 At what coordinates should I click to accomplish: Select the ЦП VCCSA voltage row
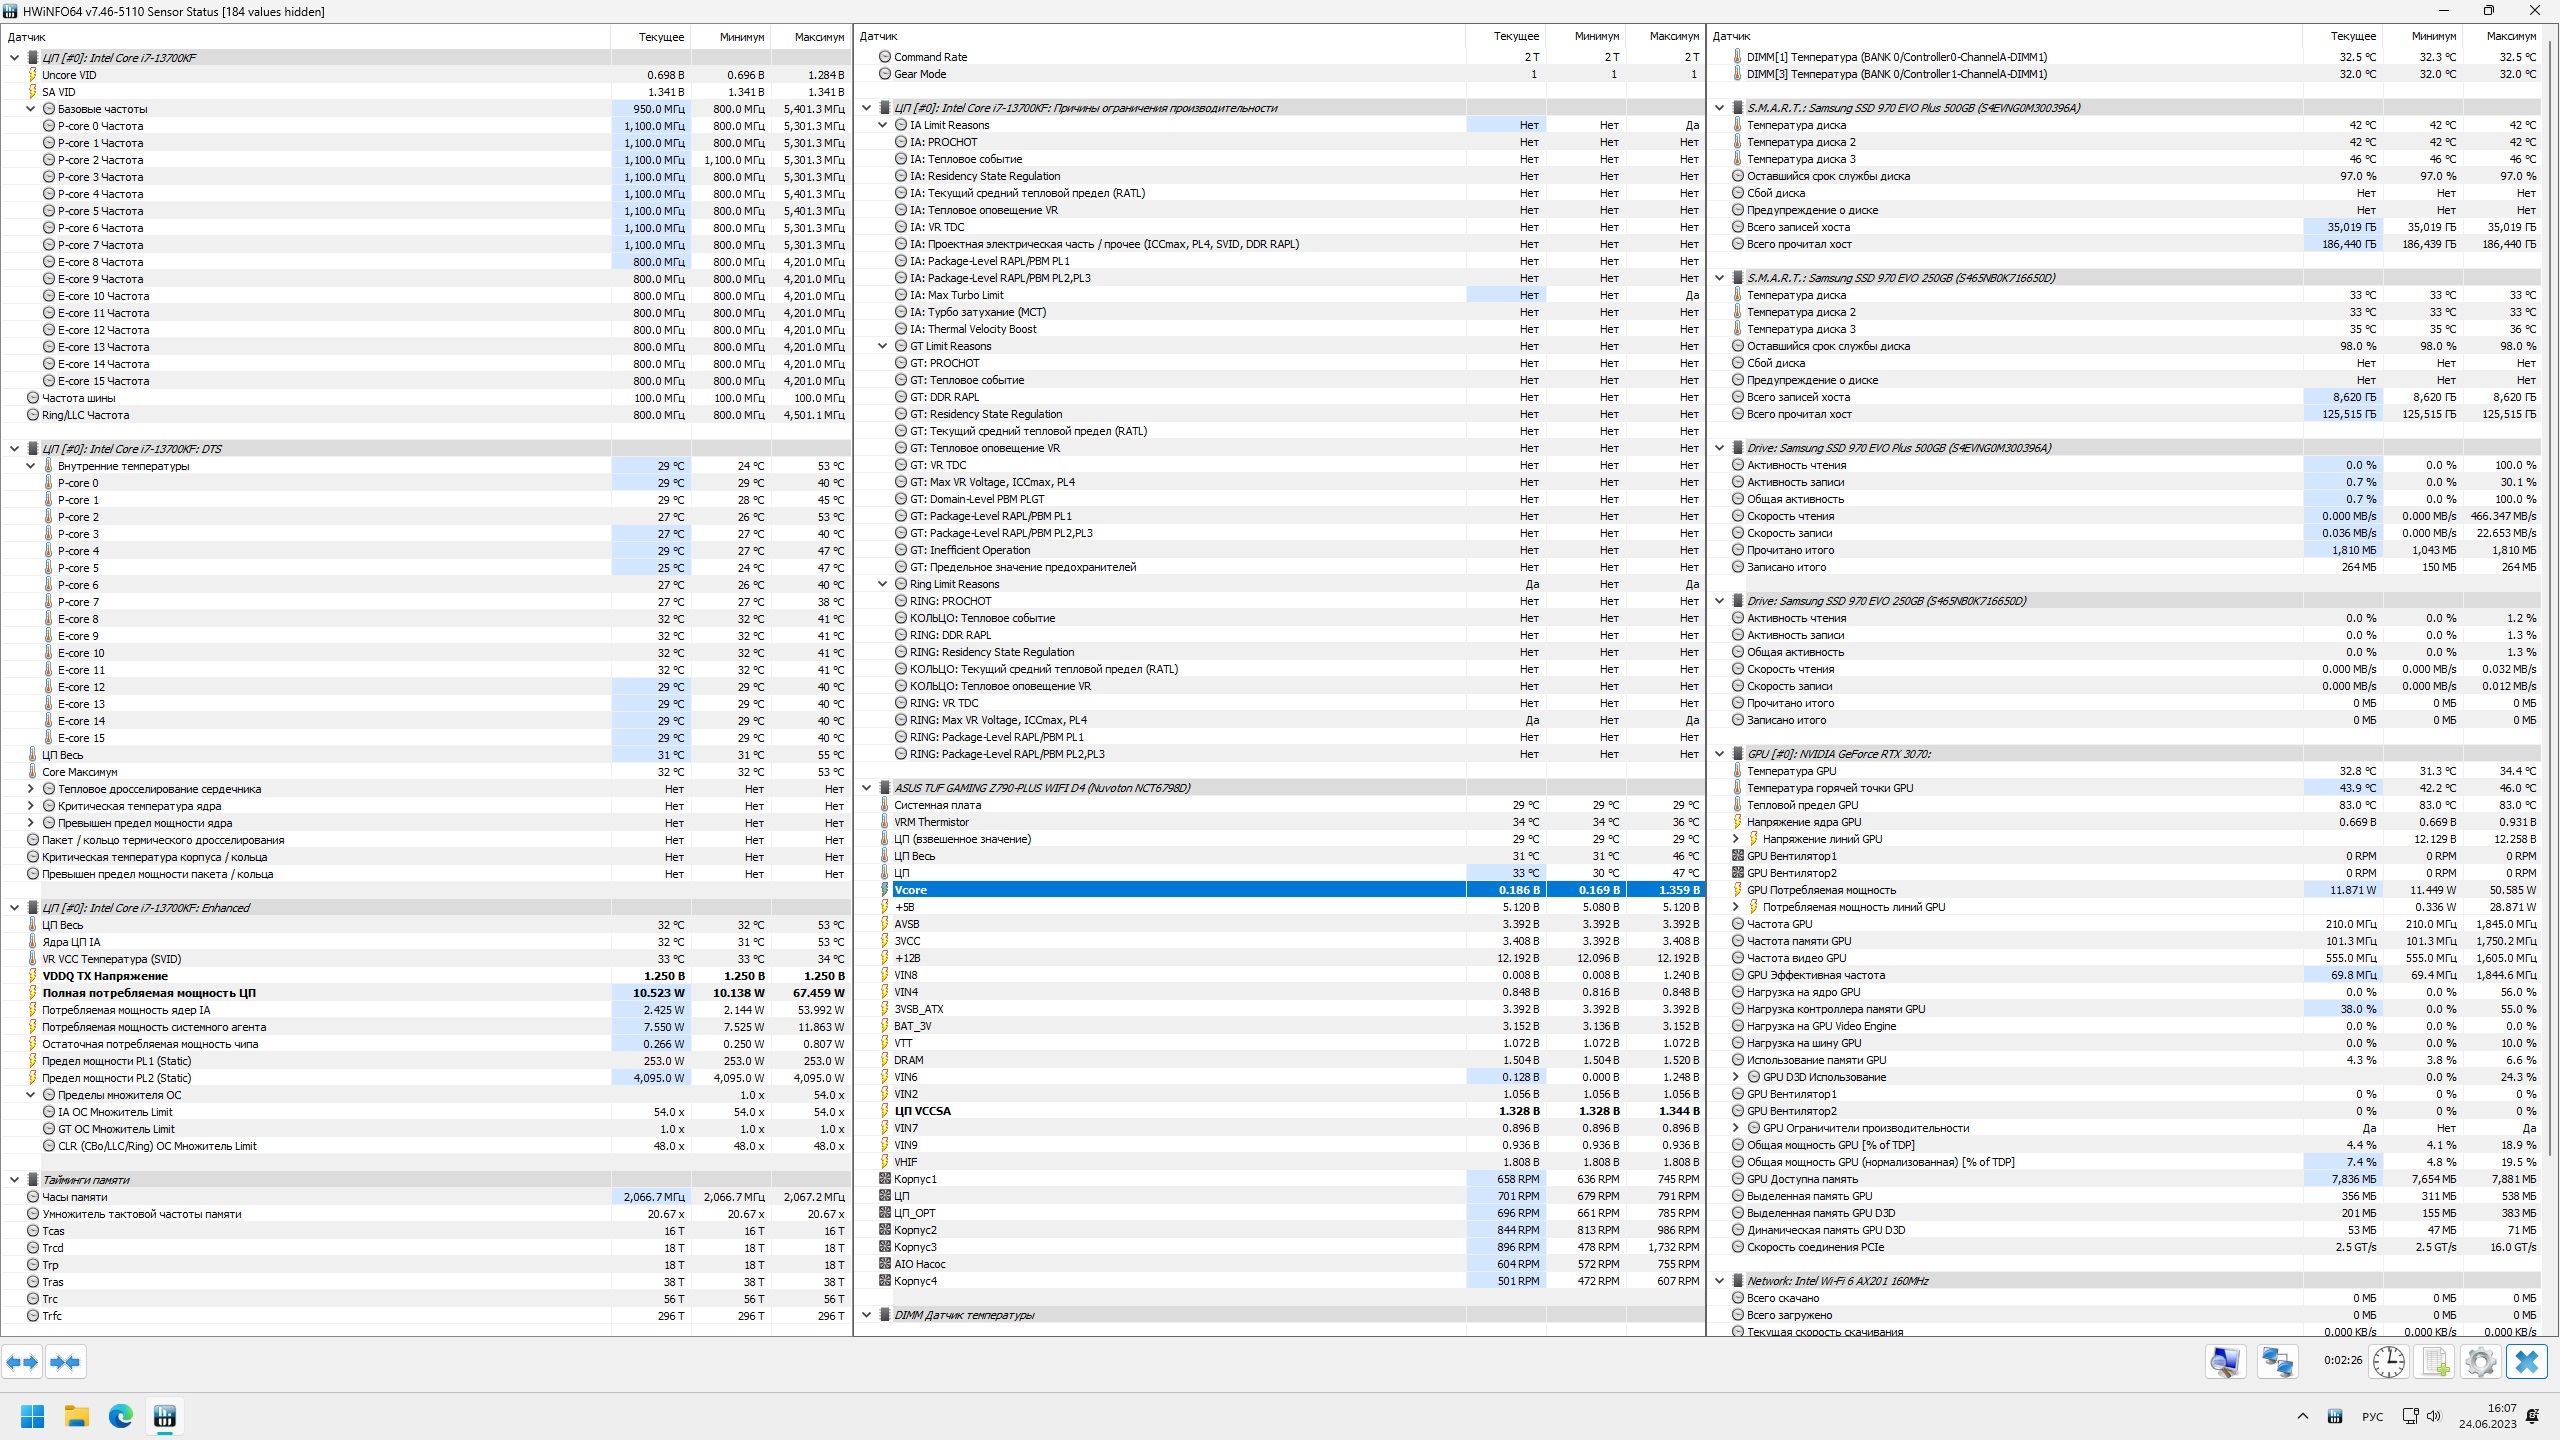pos(922,1111)
